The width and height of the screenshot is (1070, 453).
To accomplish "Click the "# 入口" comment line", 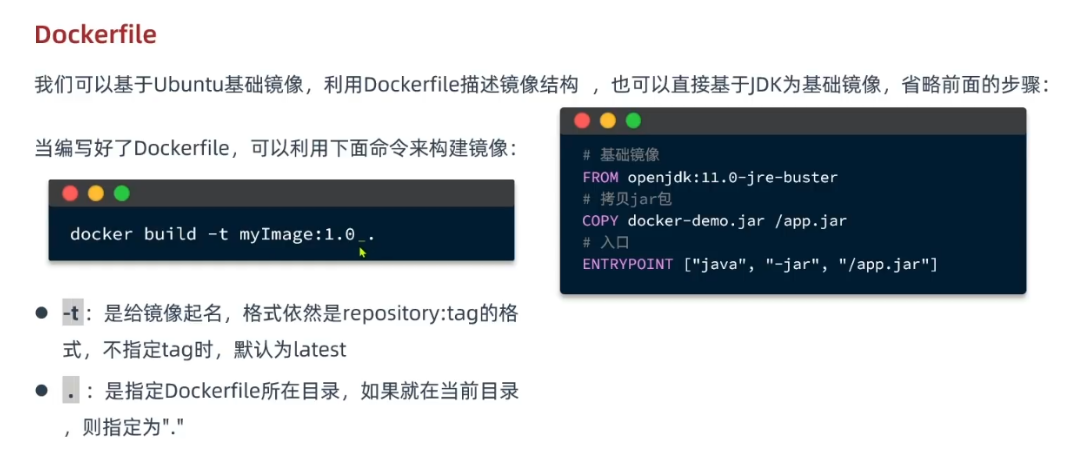I will [x=606, y=242].
